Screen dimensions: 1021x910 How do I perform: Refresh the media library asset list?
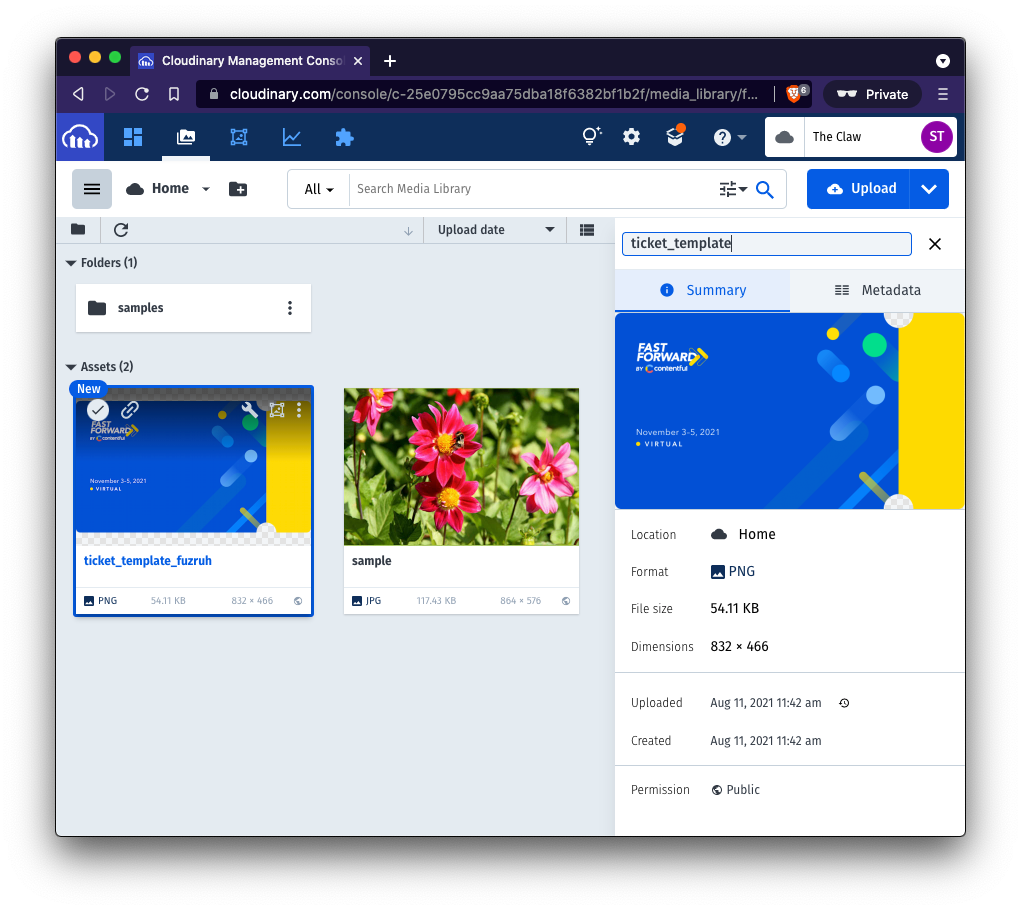(x=120, y=230)
